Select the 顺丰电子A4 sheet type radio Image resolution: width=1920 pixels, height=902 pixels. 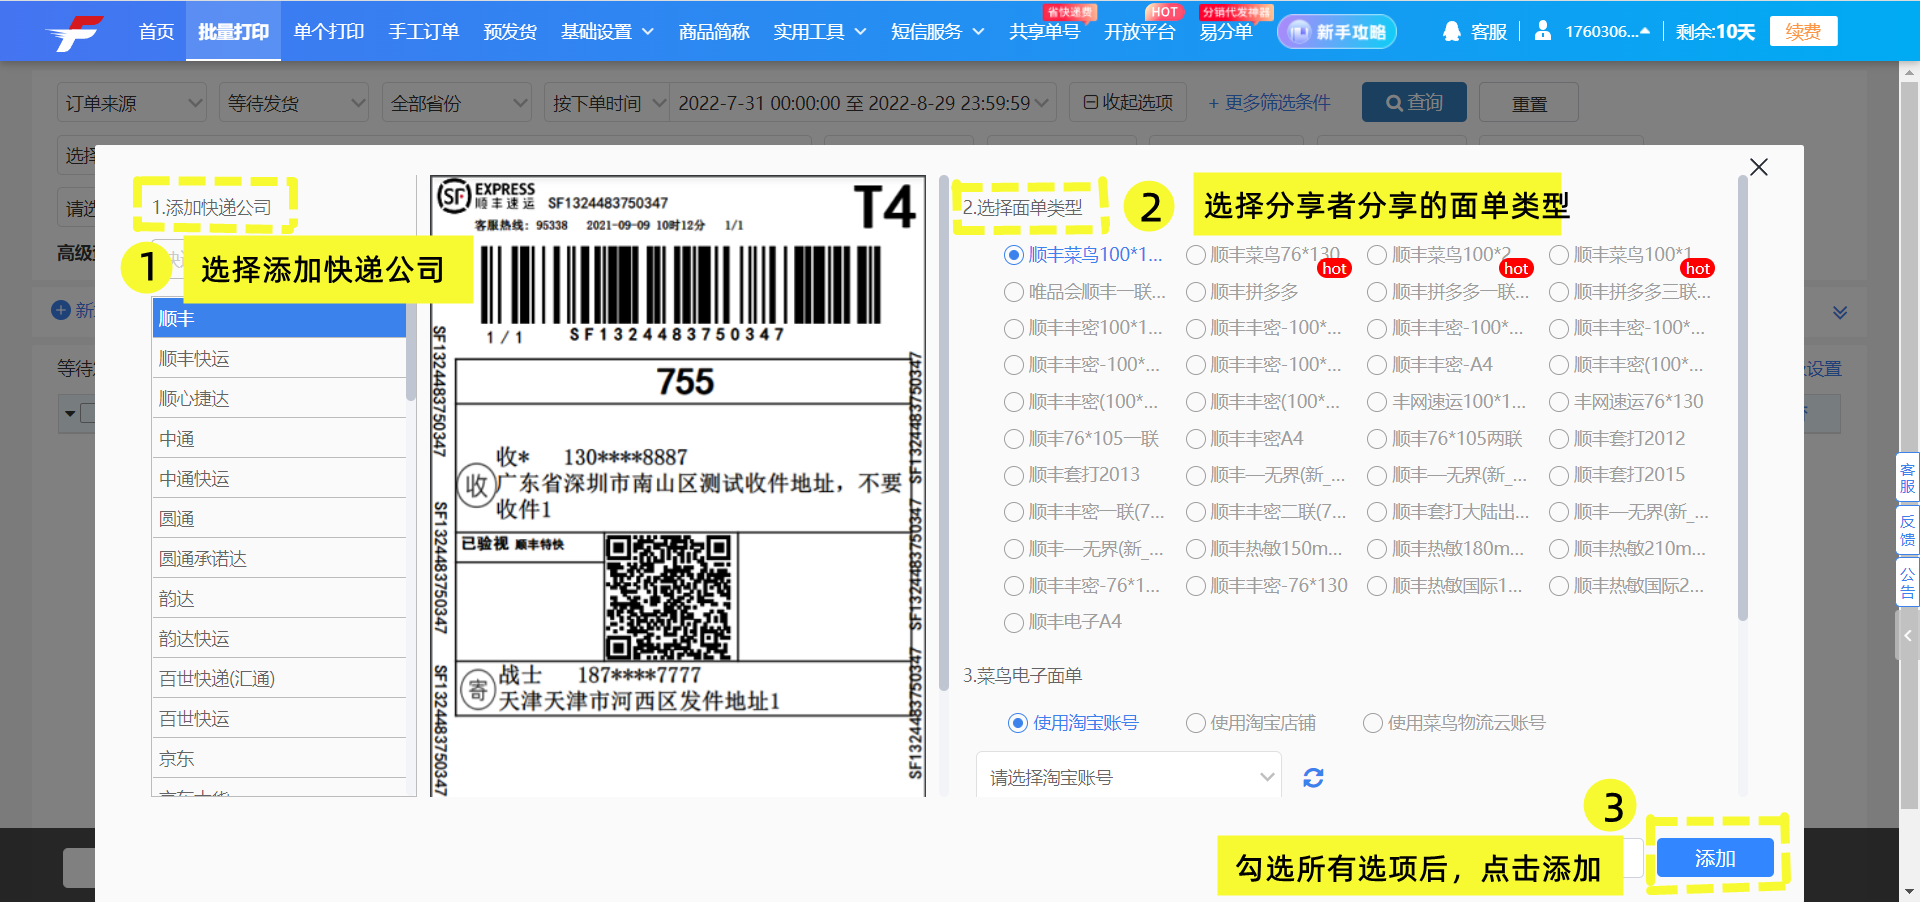[1012, 622]
